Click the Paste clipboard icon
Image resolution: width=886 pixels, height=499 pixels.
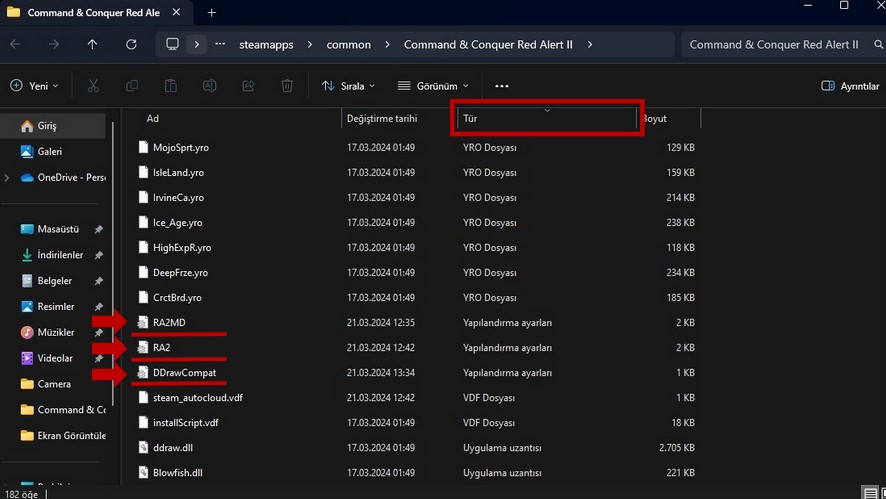[171, 86]
